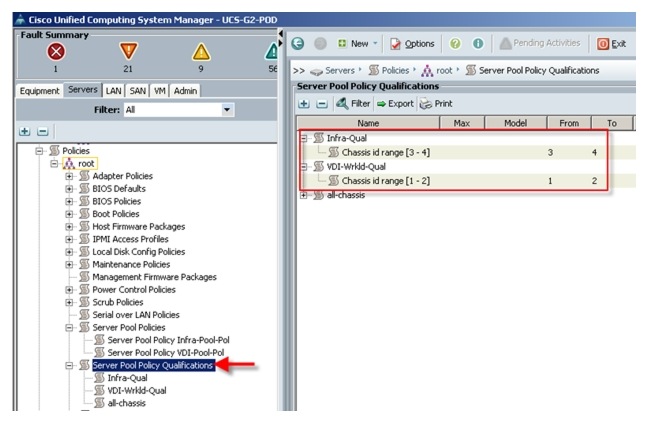
Task: Select Local Disk Config Policies
Action: tap(139, 252)
